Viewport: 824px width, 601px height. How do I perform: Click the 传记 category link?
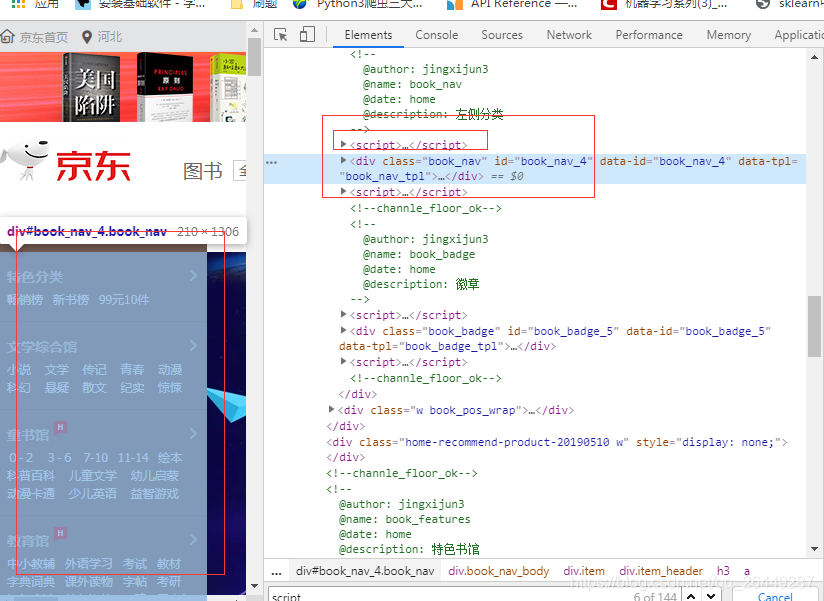tap(94, 369)
